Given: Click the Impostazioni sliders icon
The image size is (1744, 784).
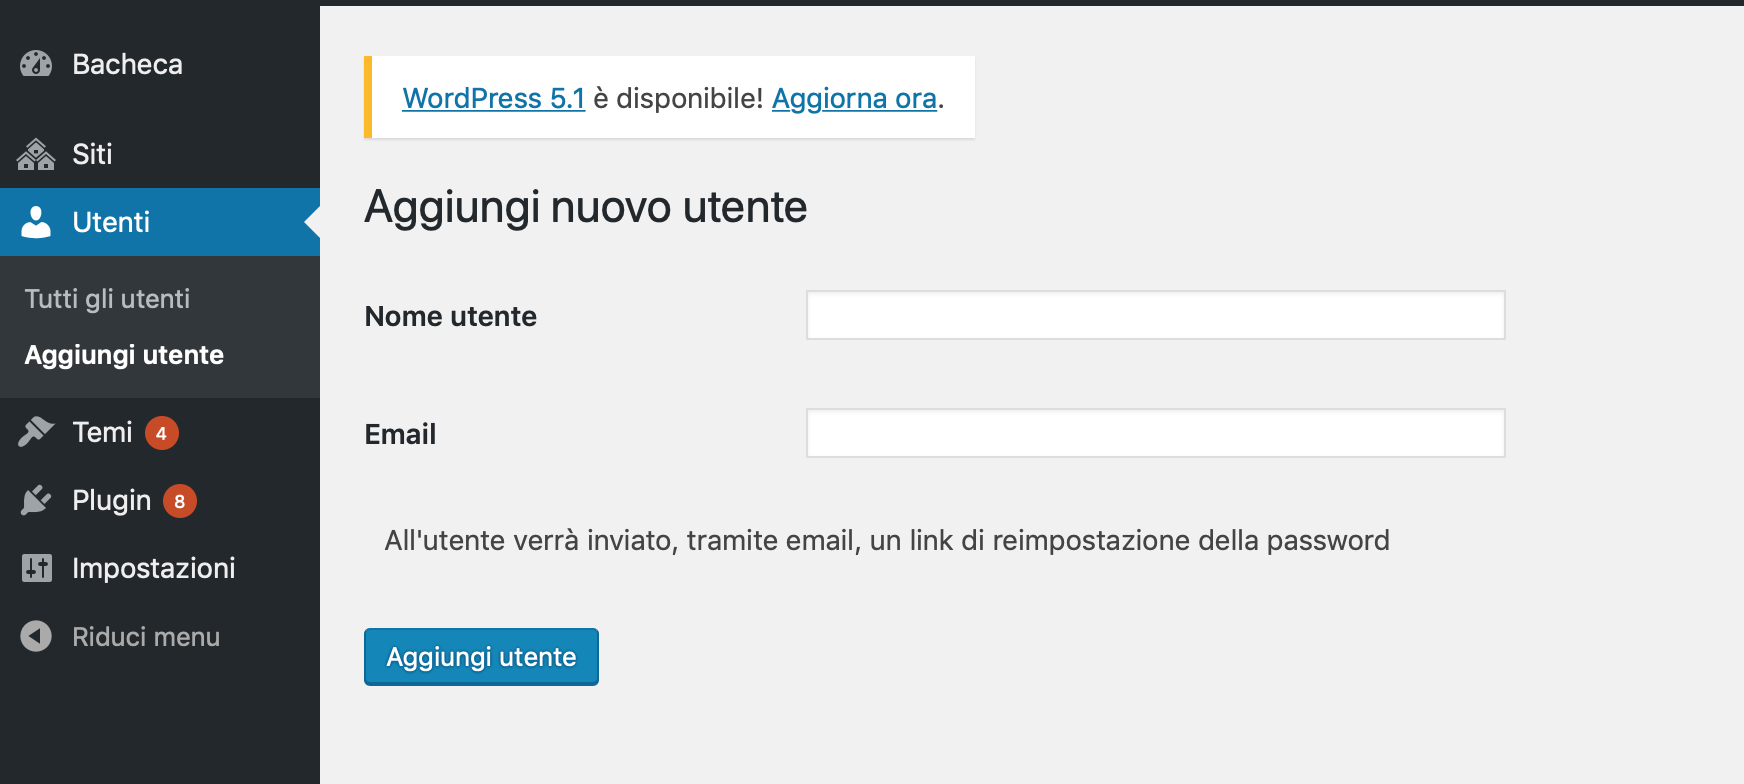Looking at the screenshot, I should click(x=36, y=568).
